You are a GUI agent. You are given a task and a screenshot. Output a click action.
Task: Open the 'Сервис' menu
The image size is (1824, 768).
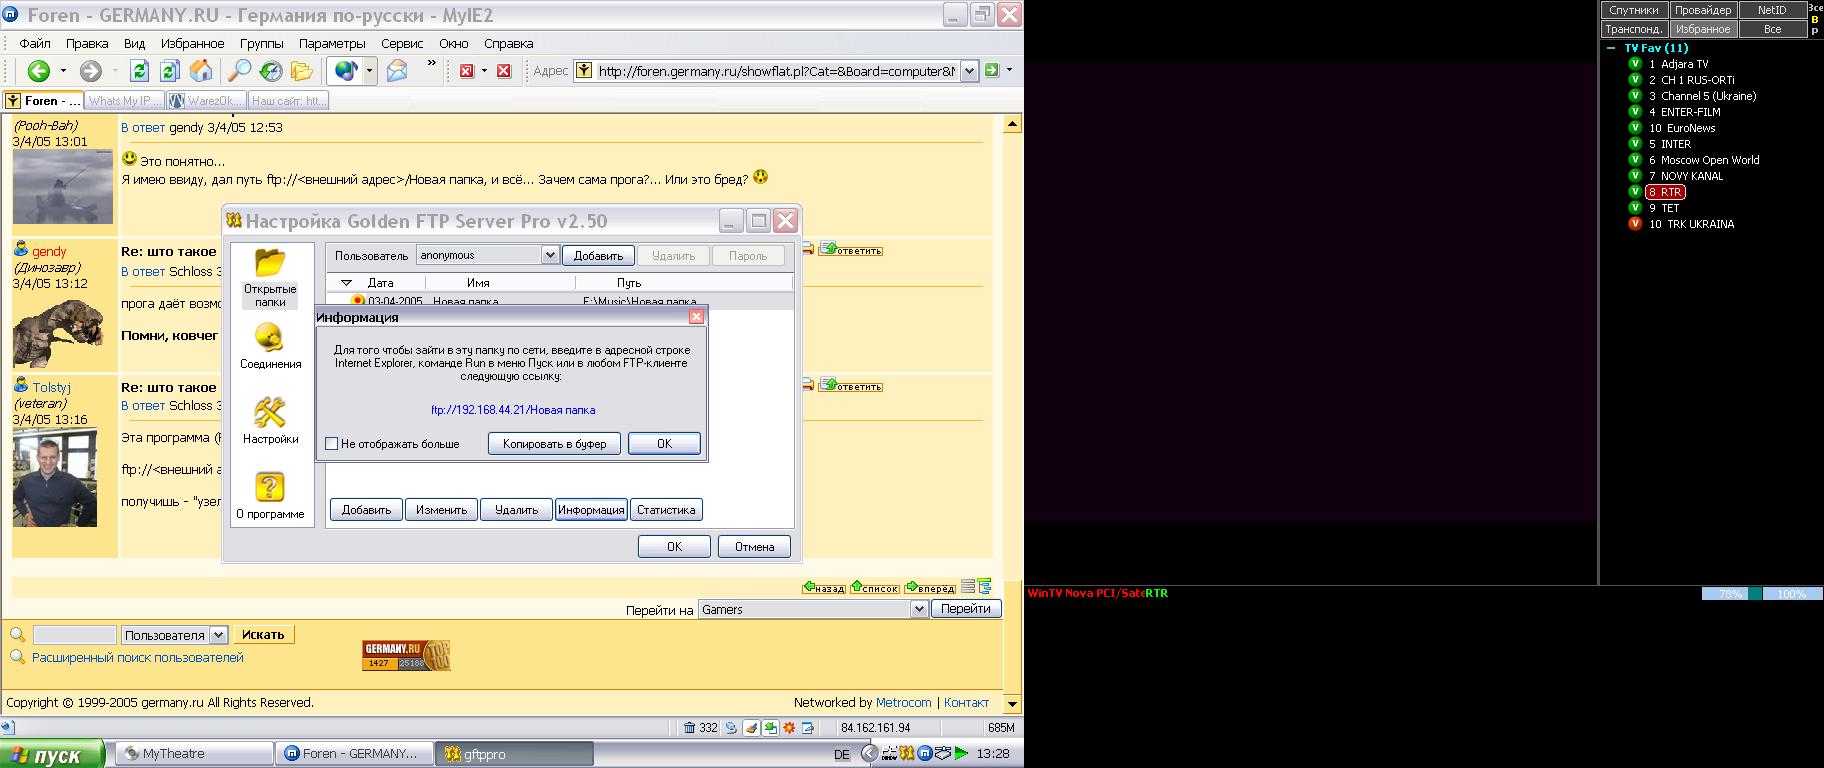coord(402,44)
